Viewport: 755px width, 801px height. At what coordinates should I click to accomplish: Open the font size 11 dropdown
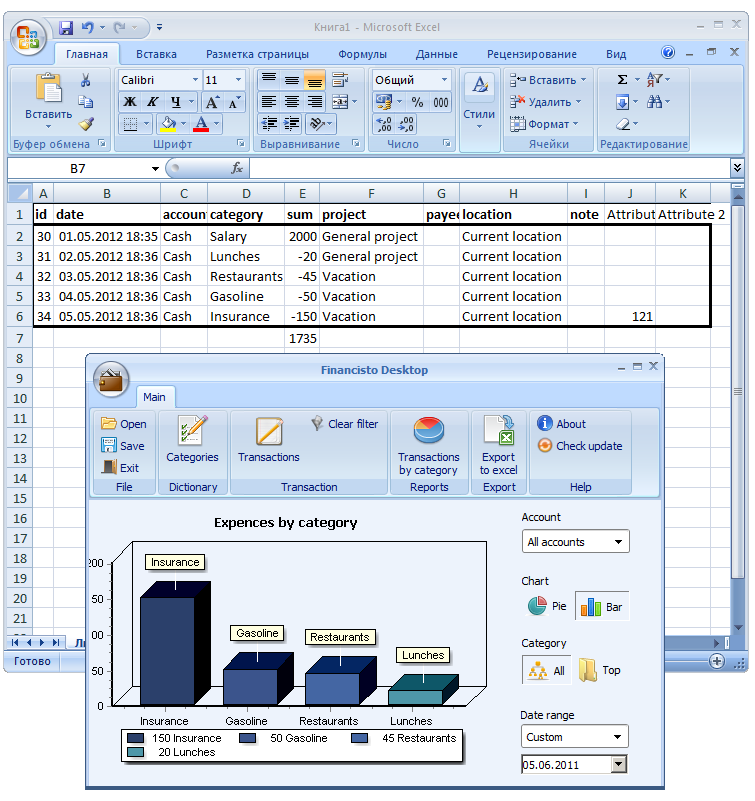pos(238,80)
